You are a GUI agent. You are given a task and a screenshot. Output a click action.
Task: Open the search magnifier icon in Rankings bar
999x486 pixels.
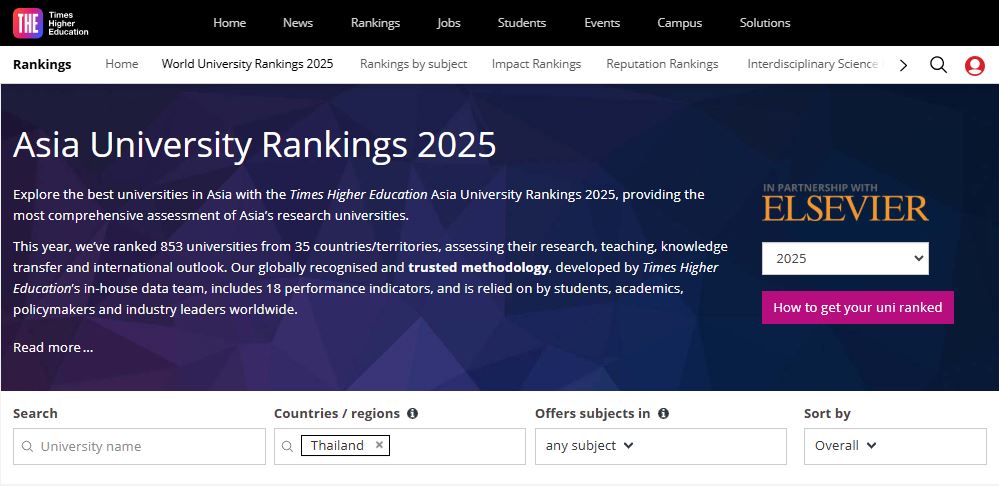coord(938,64)
